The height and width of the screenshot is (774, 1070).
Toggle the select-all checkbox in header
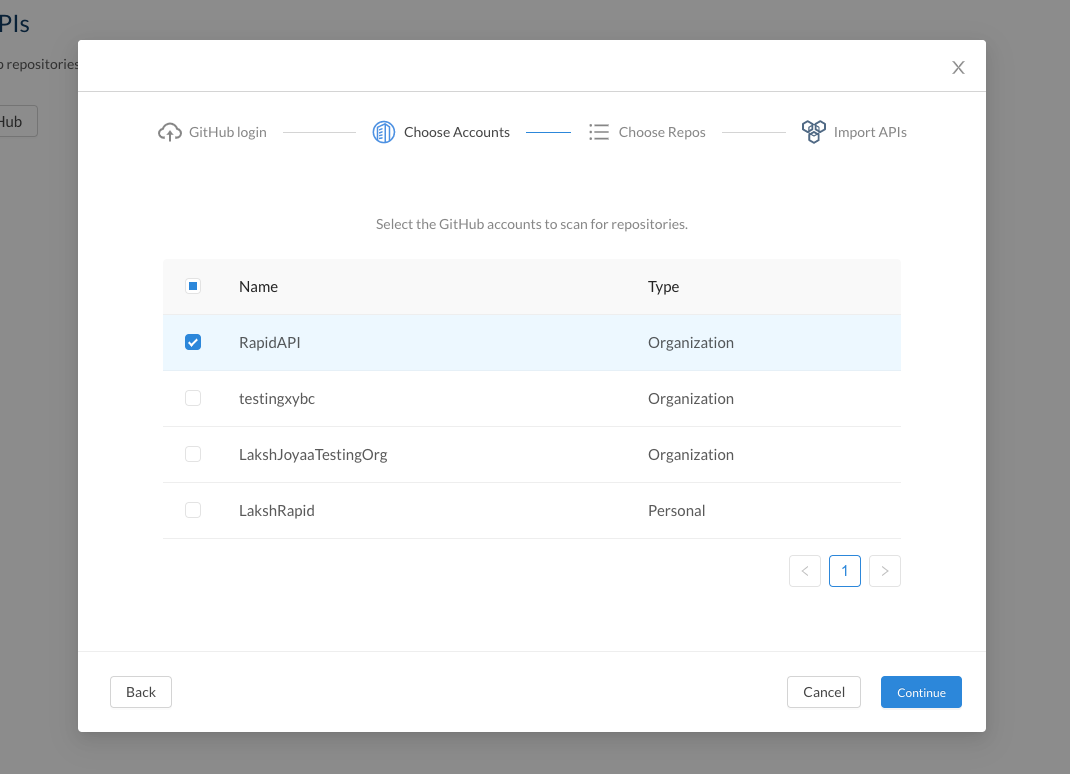193,286
